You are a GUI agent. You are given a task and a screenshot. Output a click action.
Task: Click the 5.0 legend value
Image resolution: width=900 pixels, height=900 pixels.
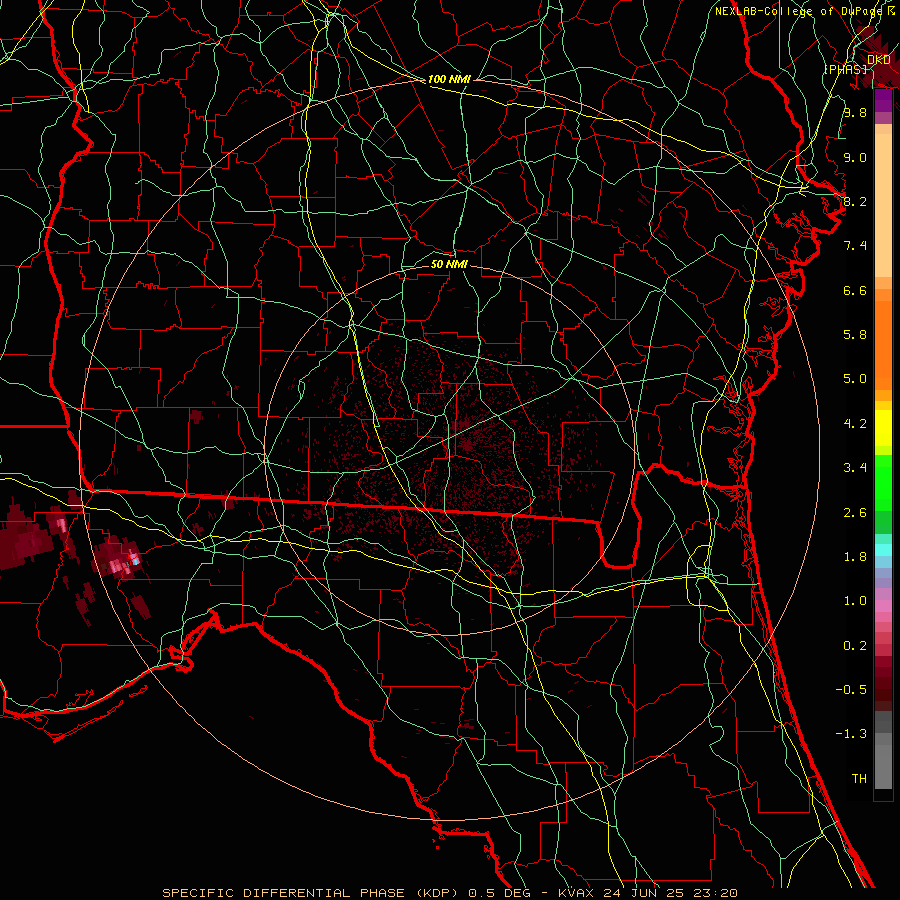point(855,379)
